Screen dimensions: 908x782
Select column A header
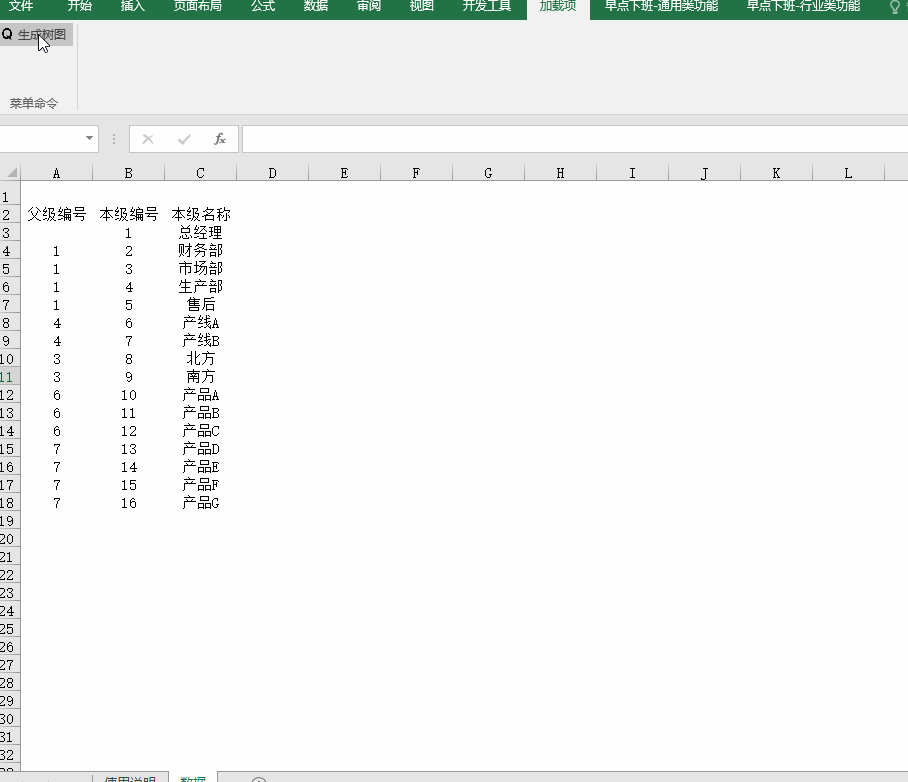[56, 173]
